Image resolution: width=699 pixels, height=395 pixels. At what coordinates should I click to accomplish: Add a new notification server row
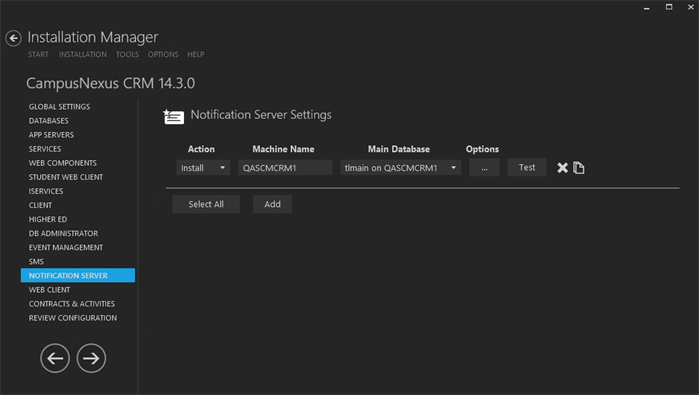272,204
